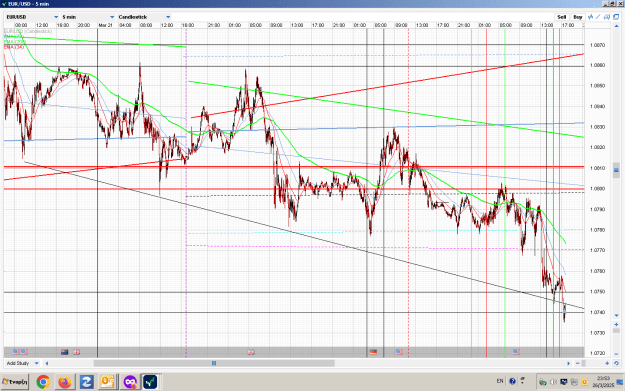
Task: Click the horizontal zoom minus icon
Action: (578, 363)
